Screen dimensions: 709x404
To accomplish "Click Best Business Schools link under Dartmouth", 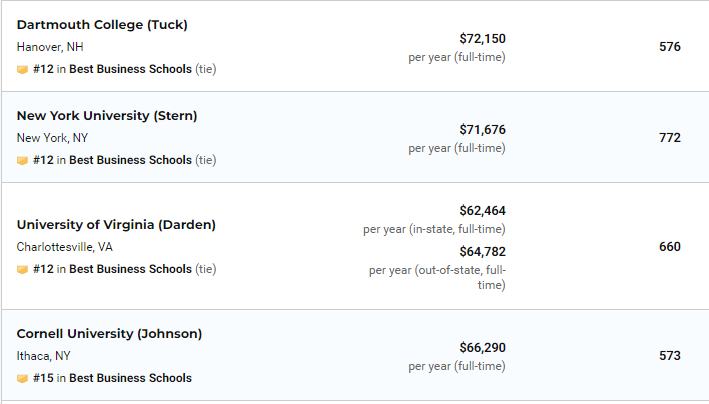I will 130,70.
